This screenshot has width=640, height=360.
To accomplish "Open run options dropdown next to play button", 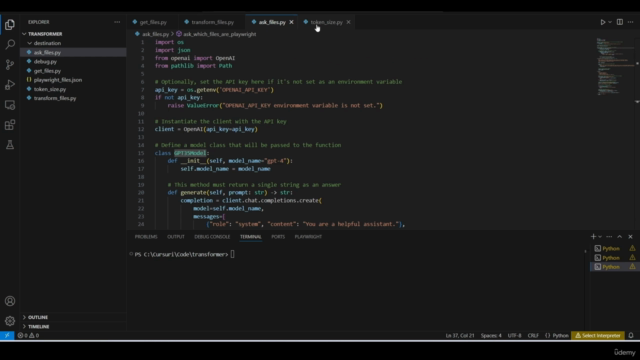I will [x=610, y=22].
